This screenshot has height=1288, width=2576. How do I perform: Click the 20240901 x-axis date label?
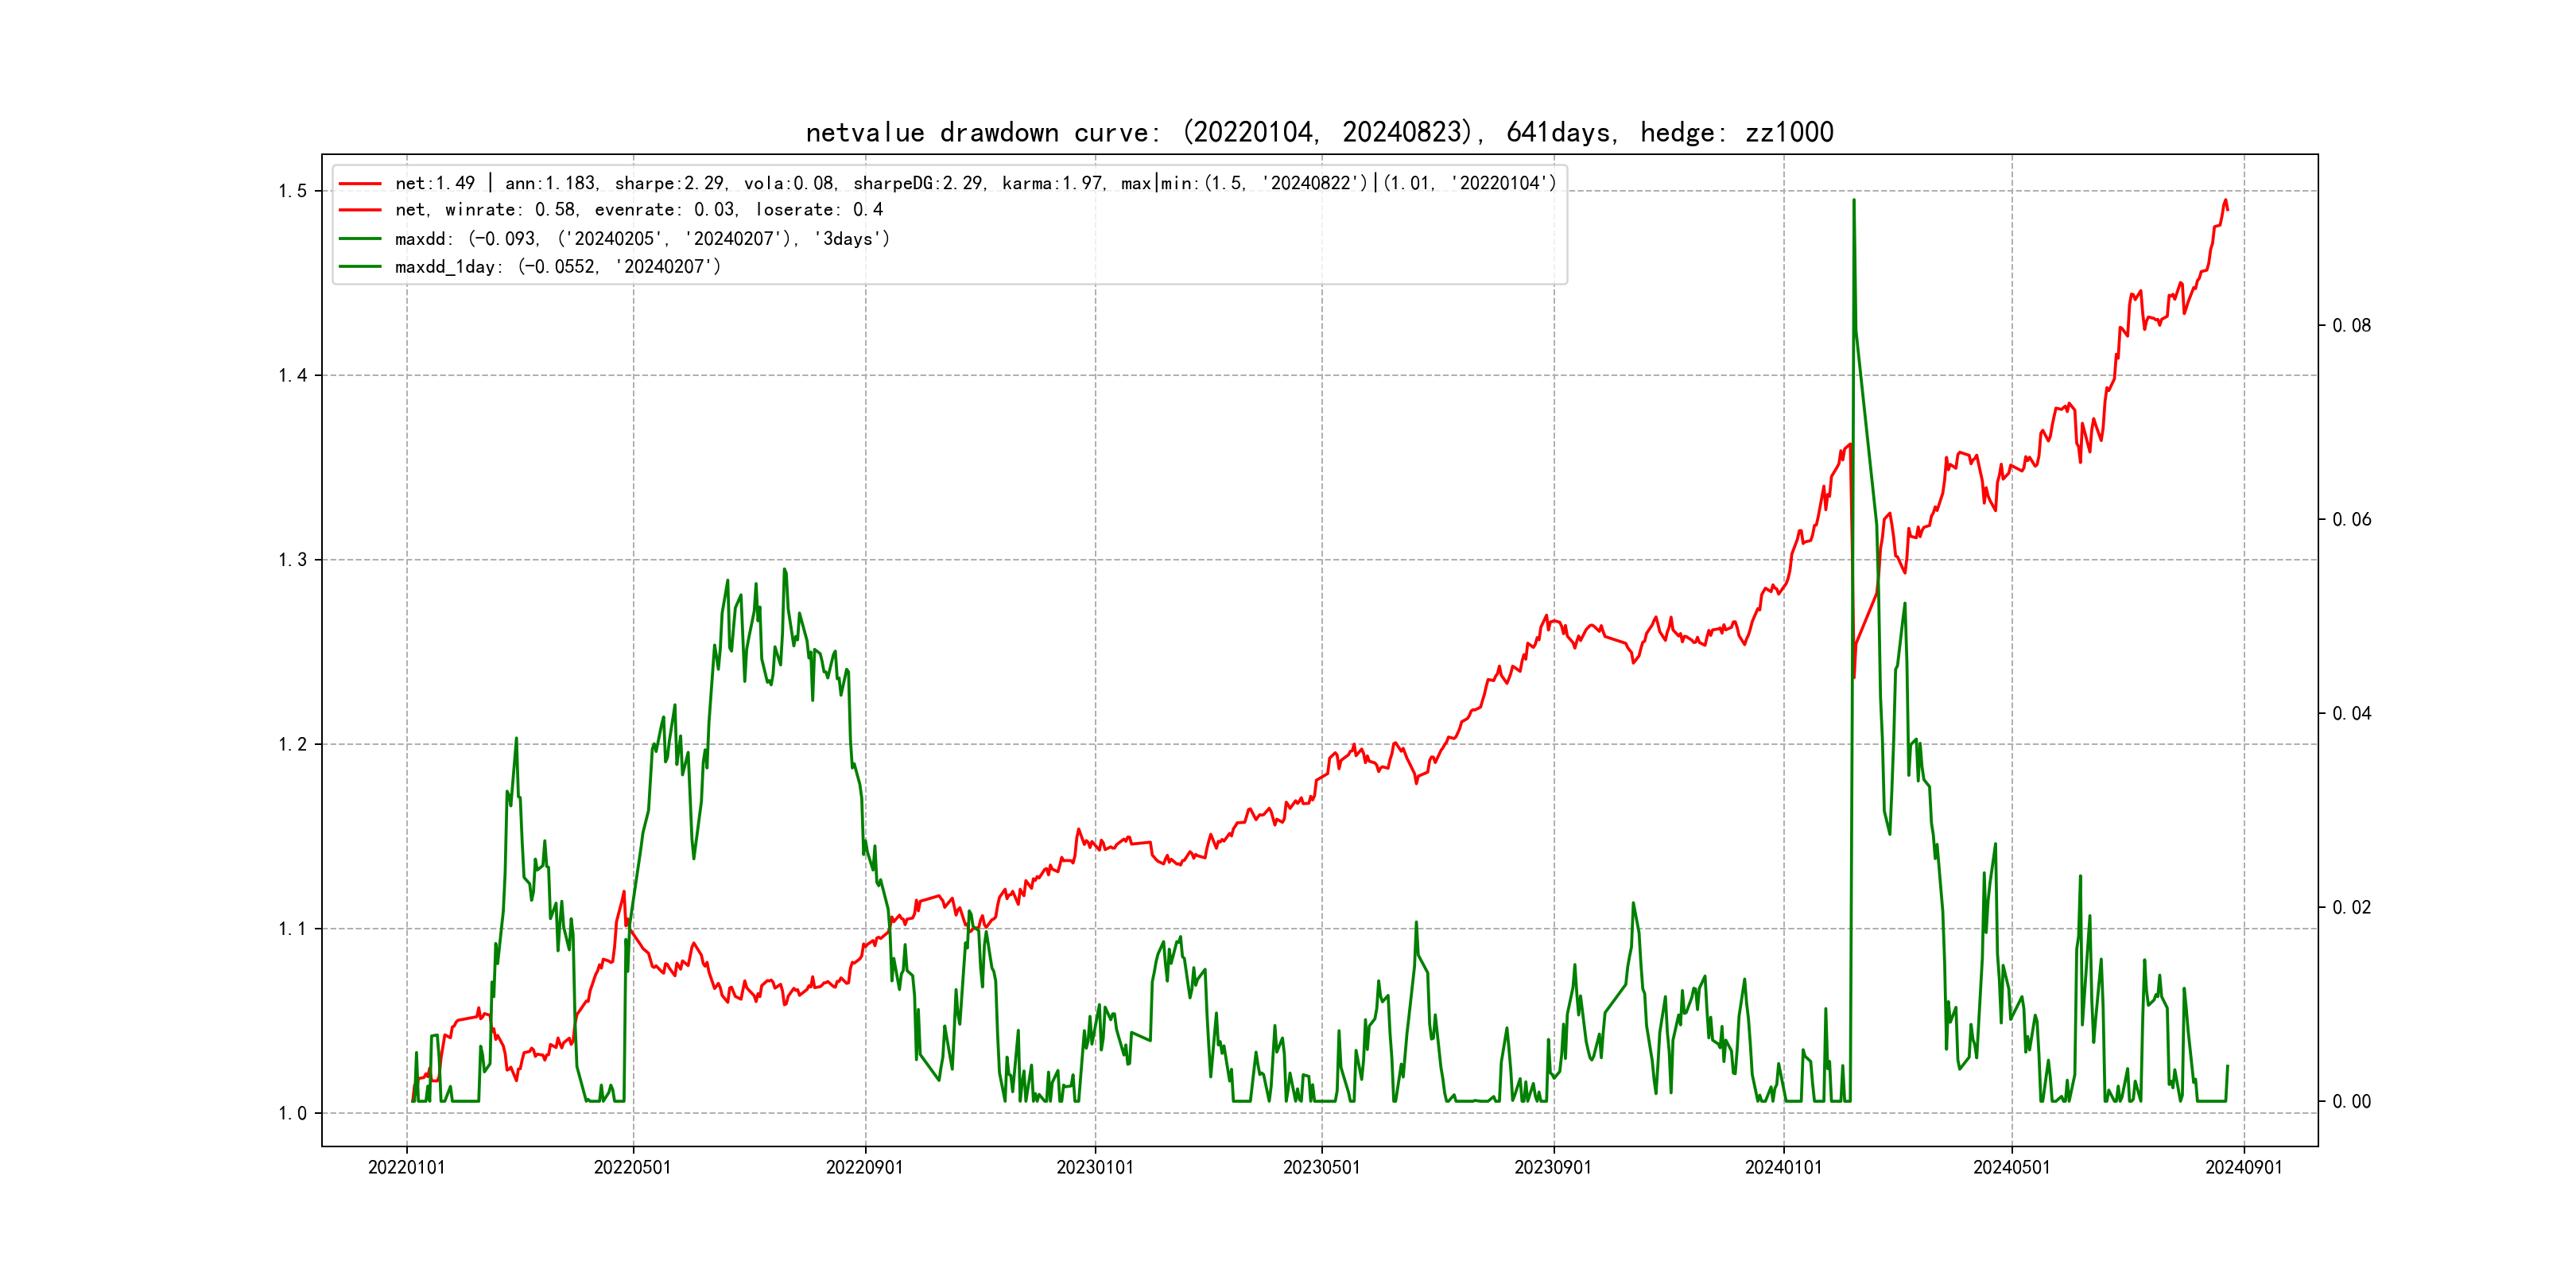(x=2243, y=1168)
